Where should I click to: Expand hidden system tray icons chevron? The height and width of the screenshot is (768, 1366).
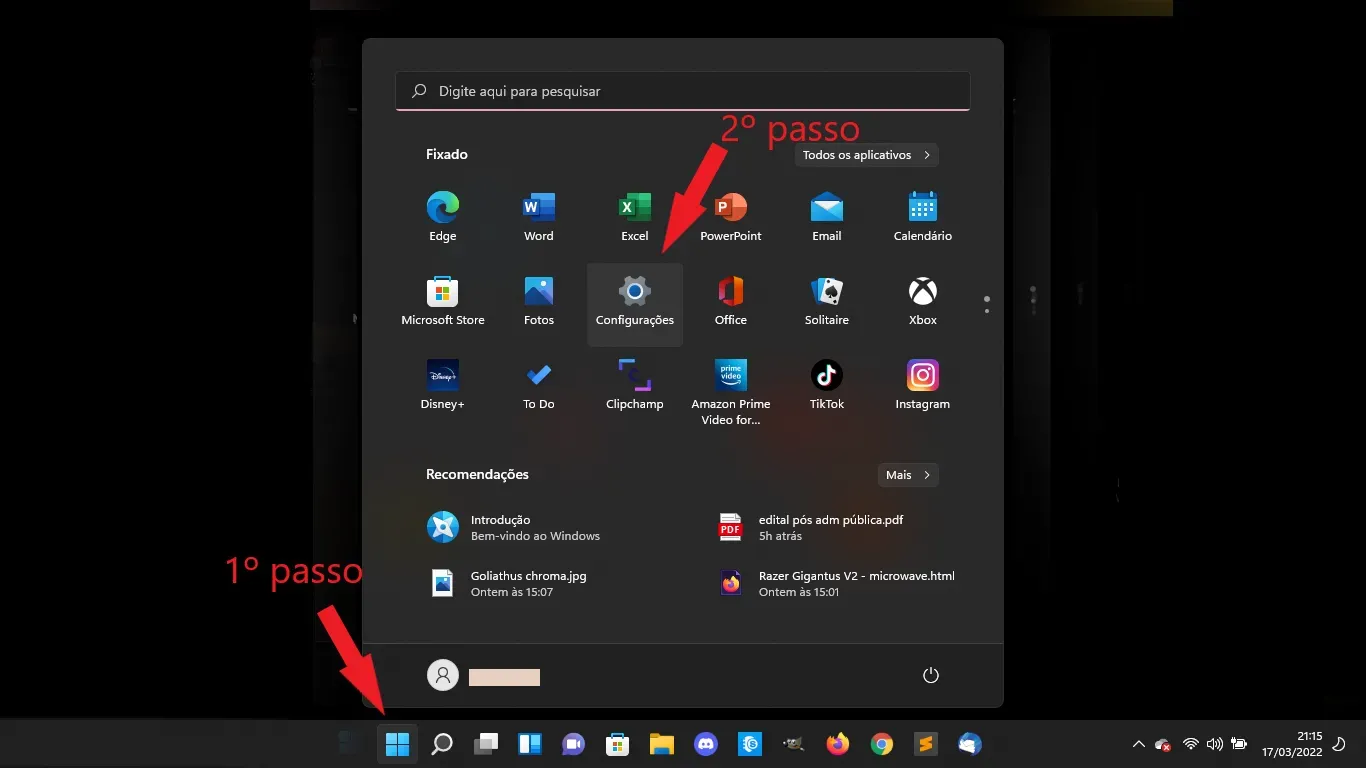click(1138, 744)
